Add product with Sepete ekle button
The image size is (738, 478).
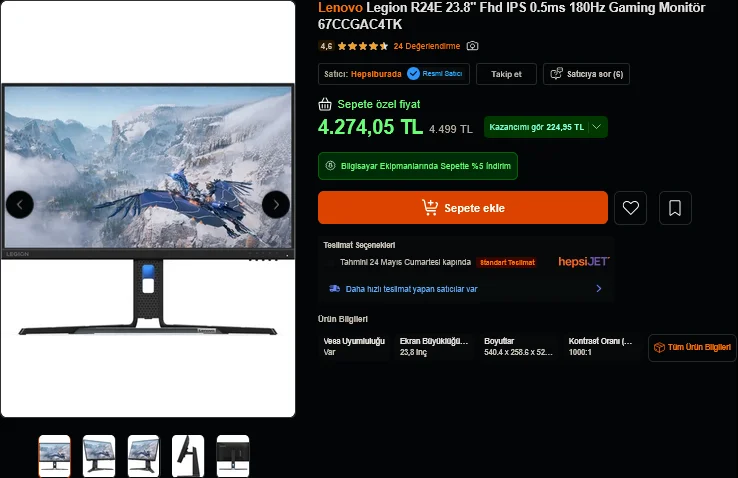point(463,207)
